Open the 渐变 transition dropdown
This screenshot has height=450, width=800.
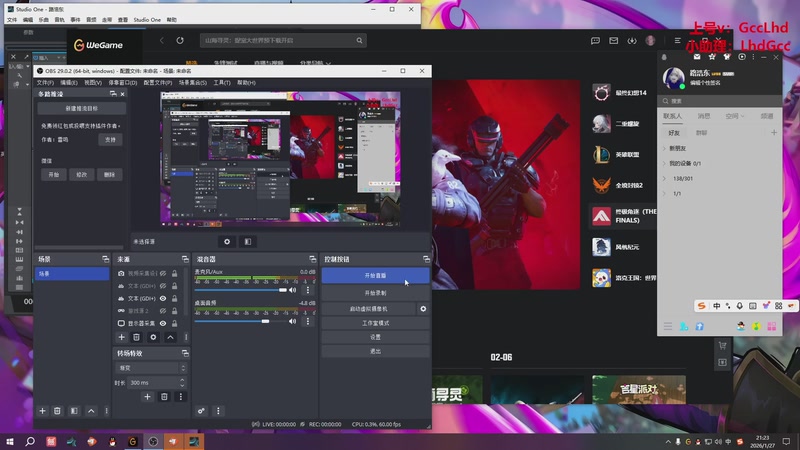click(x=151, y=368)
